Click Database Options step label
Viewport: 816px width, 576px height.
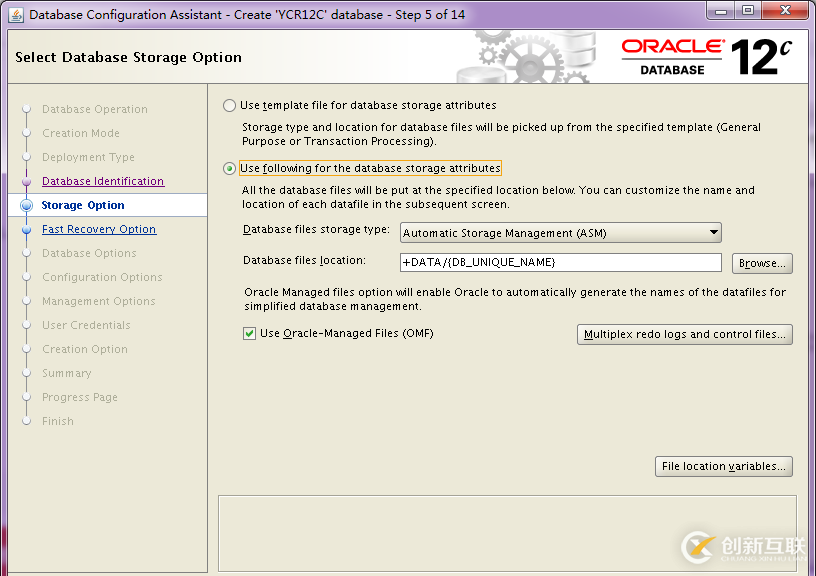[89, 253]
